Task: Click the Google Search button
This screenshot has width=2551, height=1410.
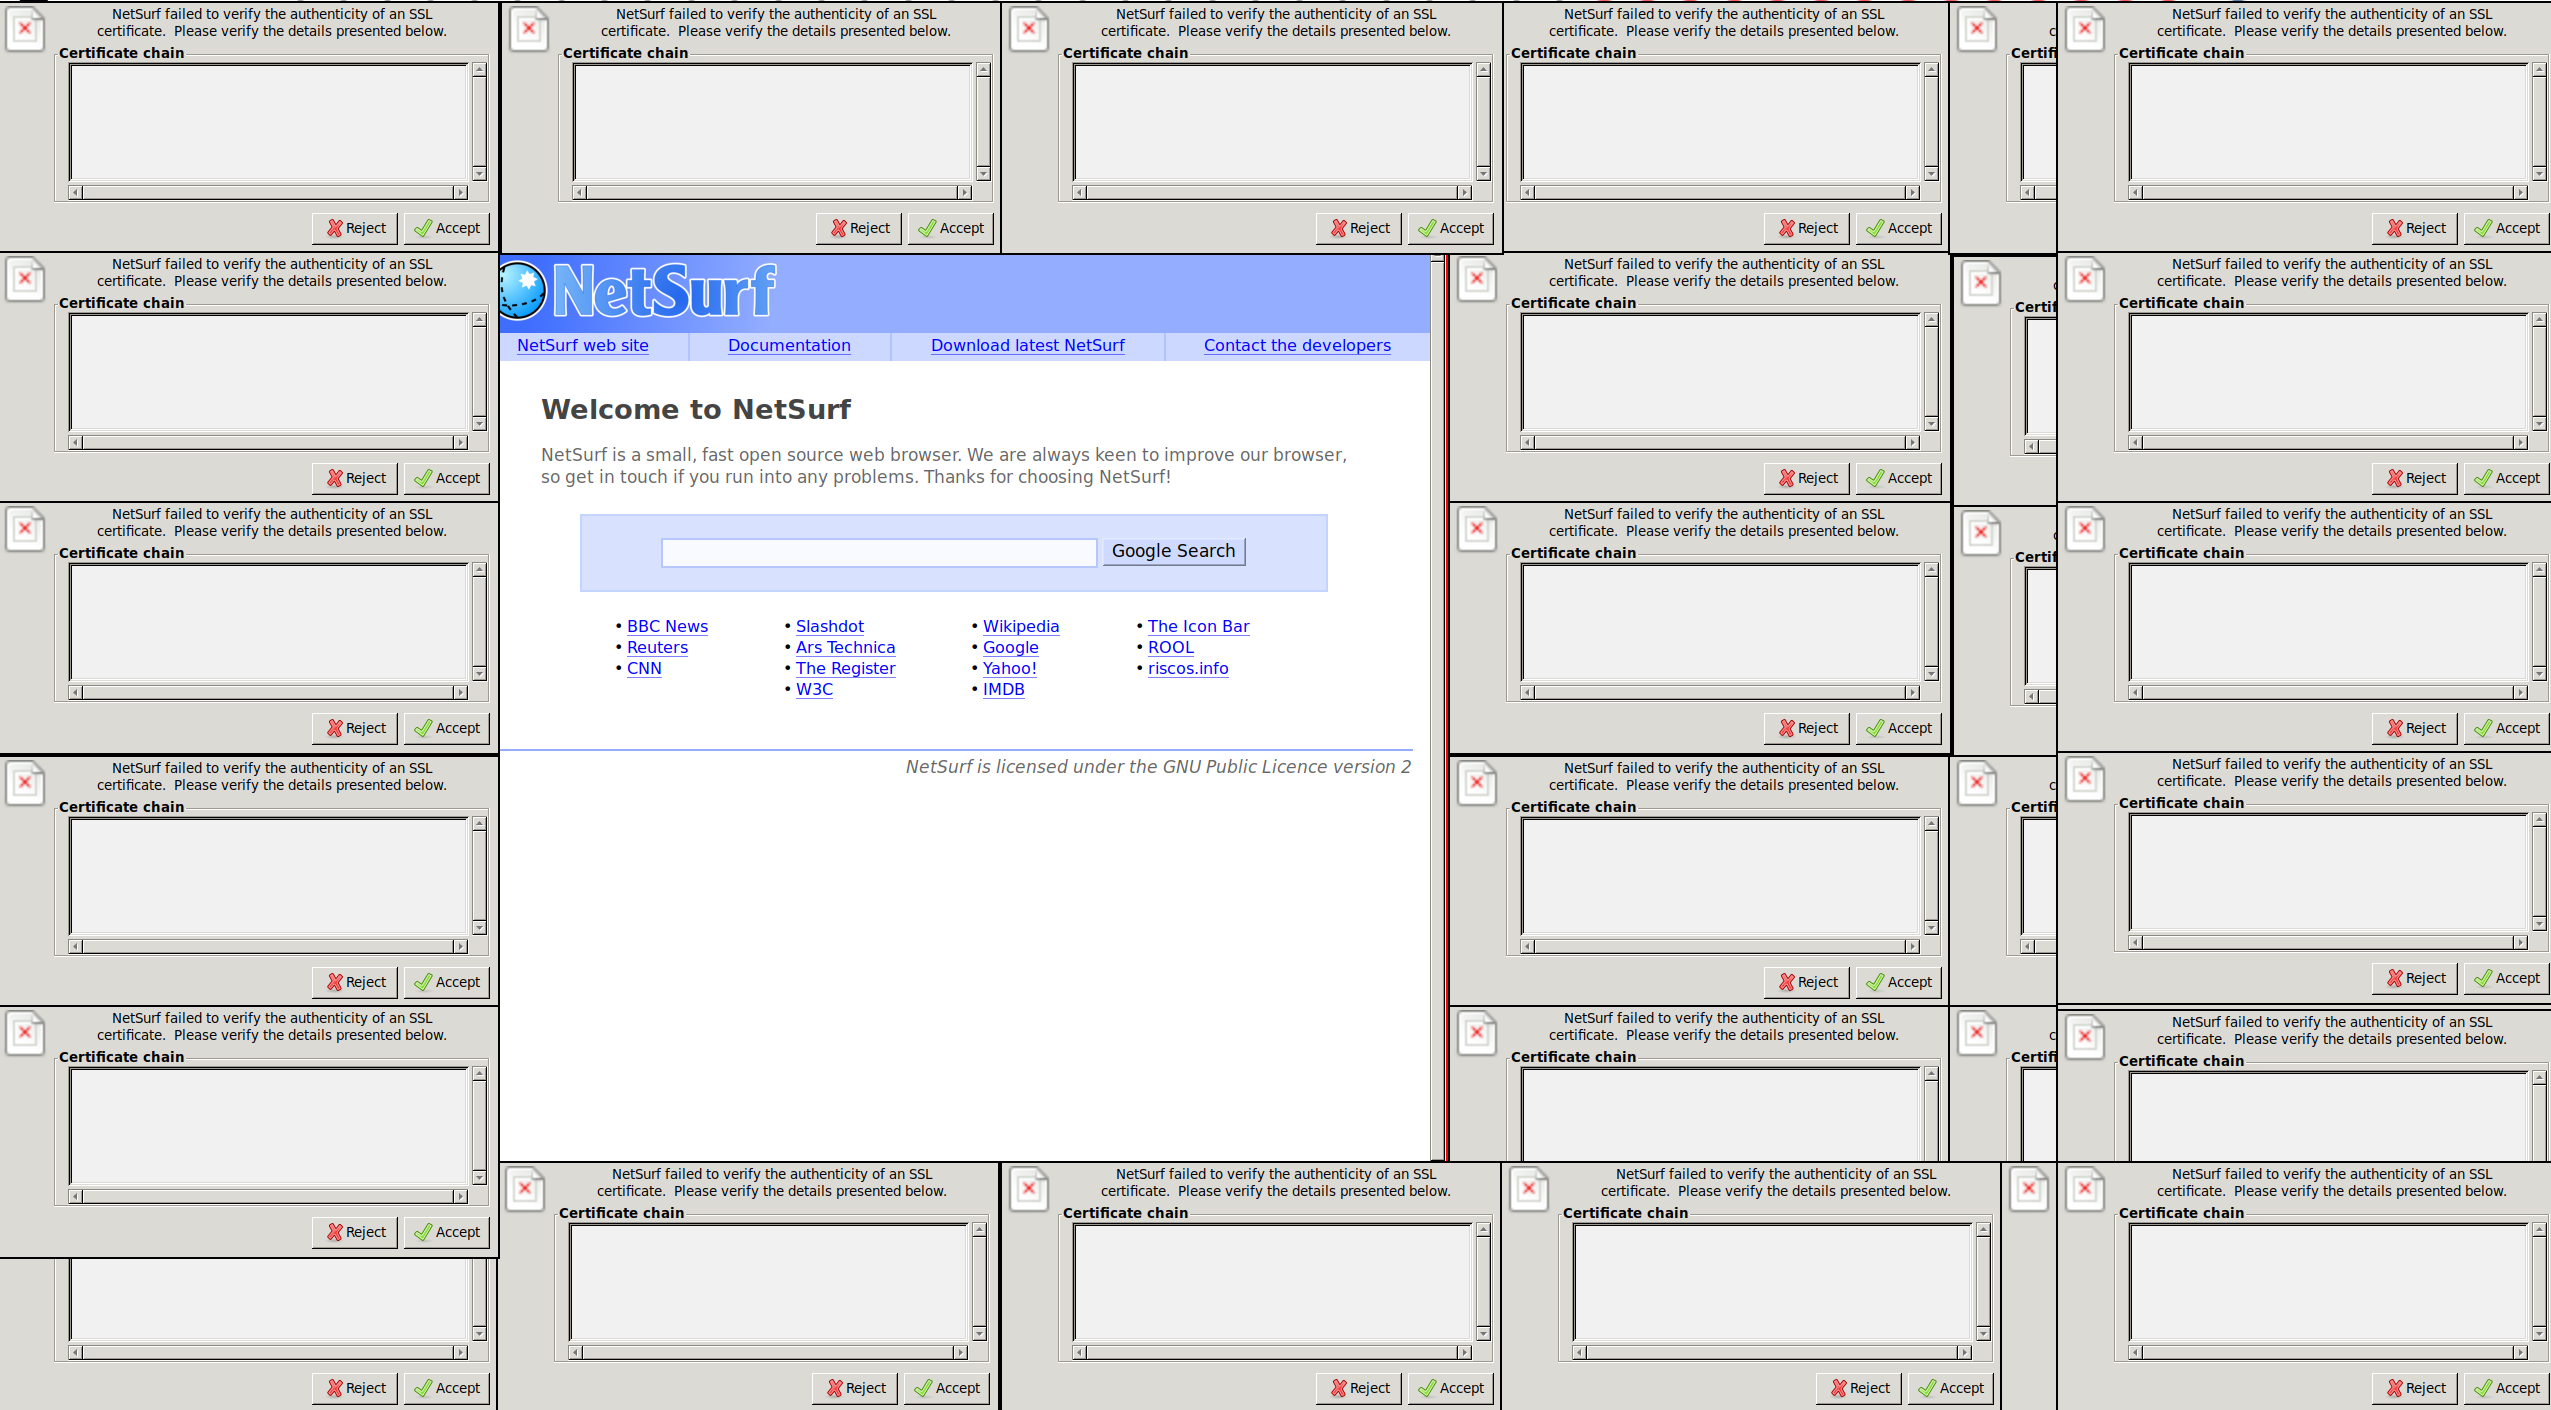Action: point(1174,551)
